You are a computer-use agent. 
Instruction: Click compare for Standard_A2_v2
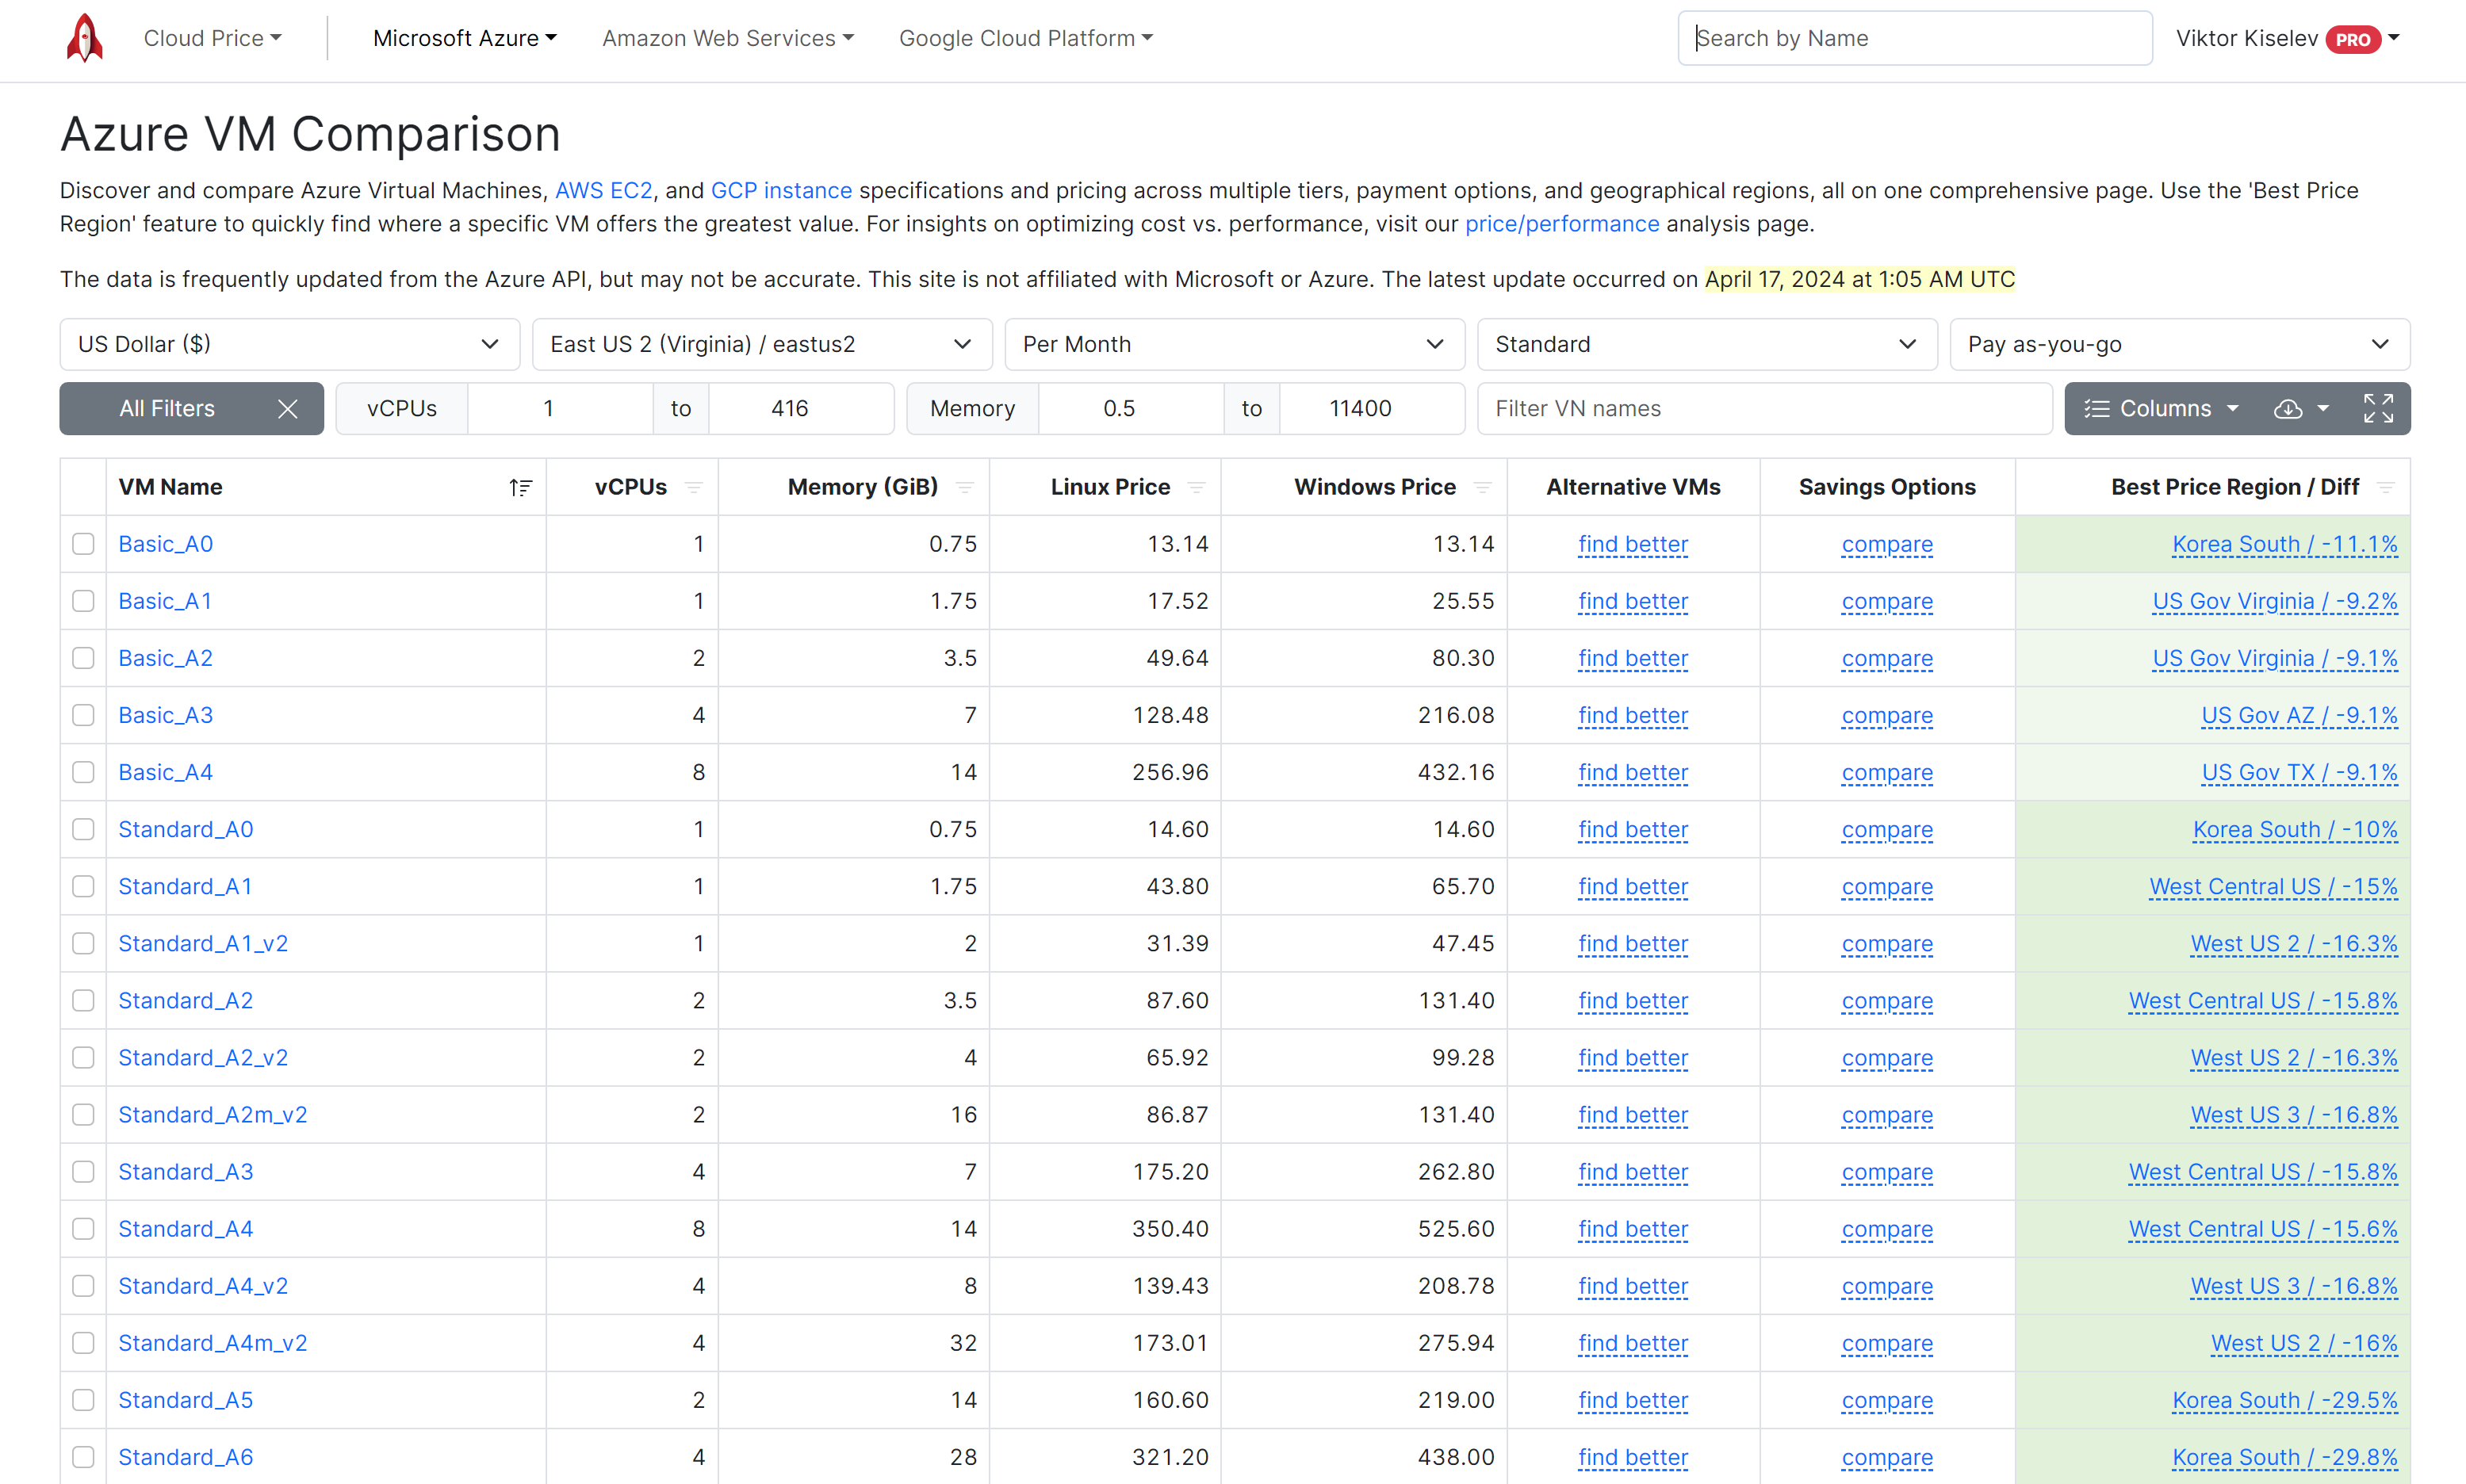tap(1887, 1058)
